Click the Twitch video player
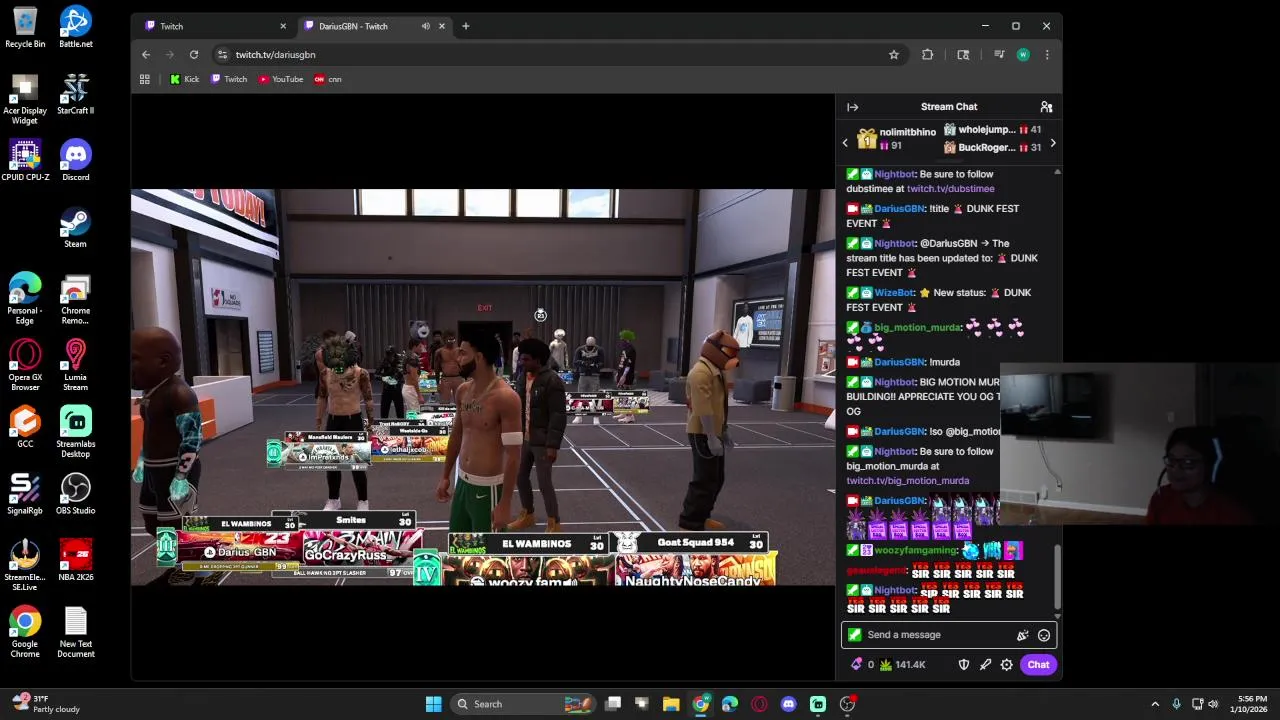The width and height of the screenshot is (1280, 720). tap(483, 387)
